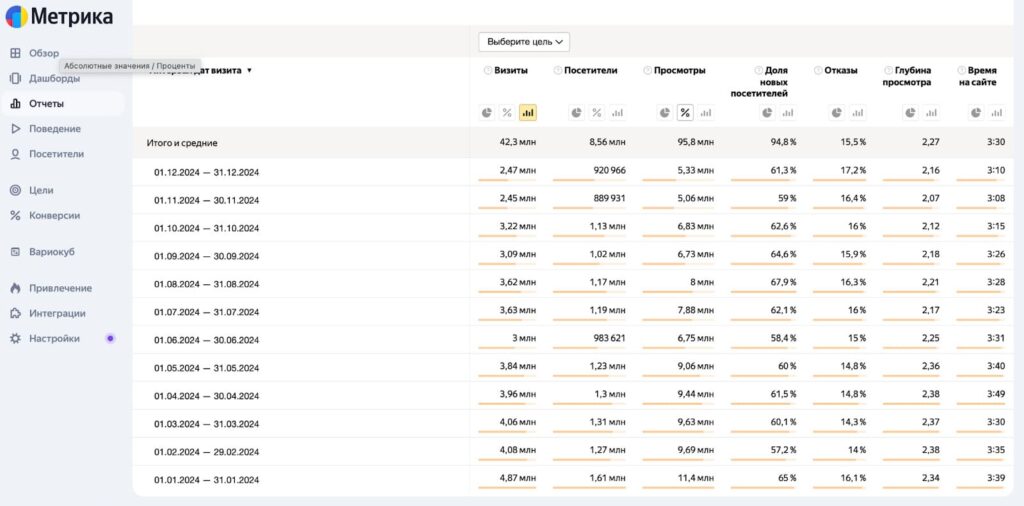Image resolution: width=1024 pixels, height=506 pixels.
Task: Open grouping dropdown arrow after 'дат визита'
Action: point(249,71)
